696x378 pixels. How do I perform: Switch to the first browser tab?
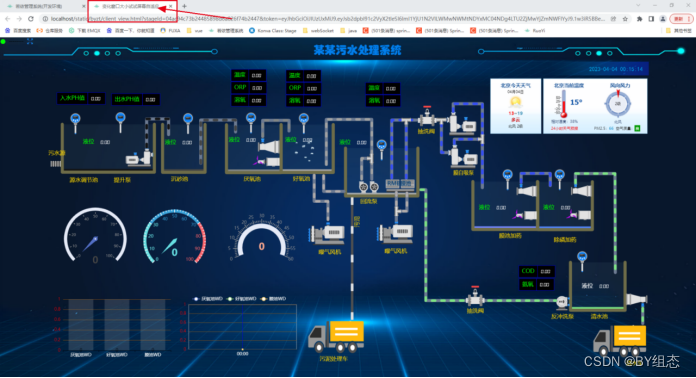43,6
